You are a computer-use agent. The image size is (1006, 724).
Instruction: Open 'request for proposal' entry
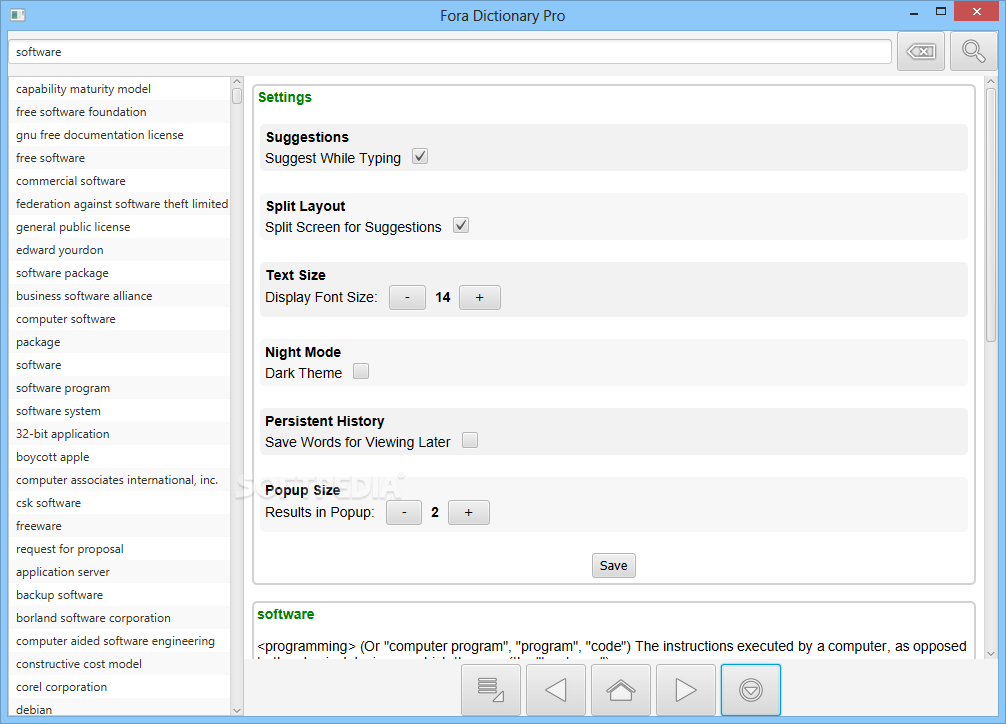[x=119, y=549]
